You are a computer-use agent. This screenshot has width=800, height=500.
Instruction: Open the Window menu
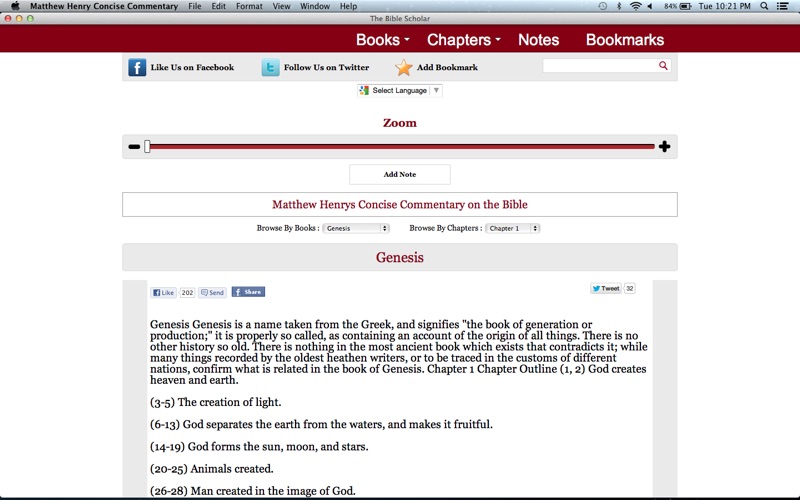pyautogui.click(x=315, y=6)
